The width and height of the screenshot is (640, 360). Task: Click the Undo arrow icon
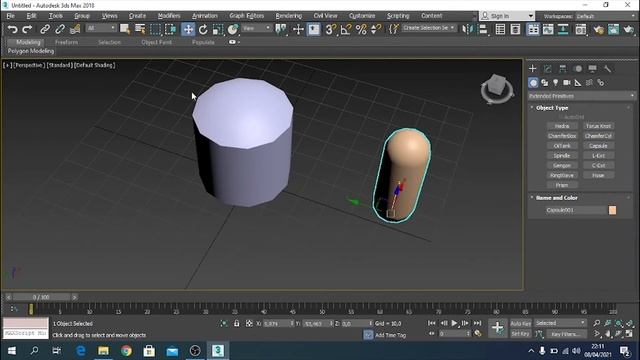pyautogui.click(x=13, y=29)
